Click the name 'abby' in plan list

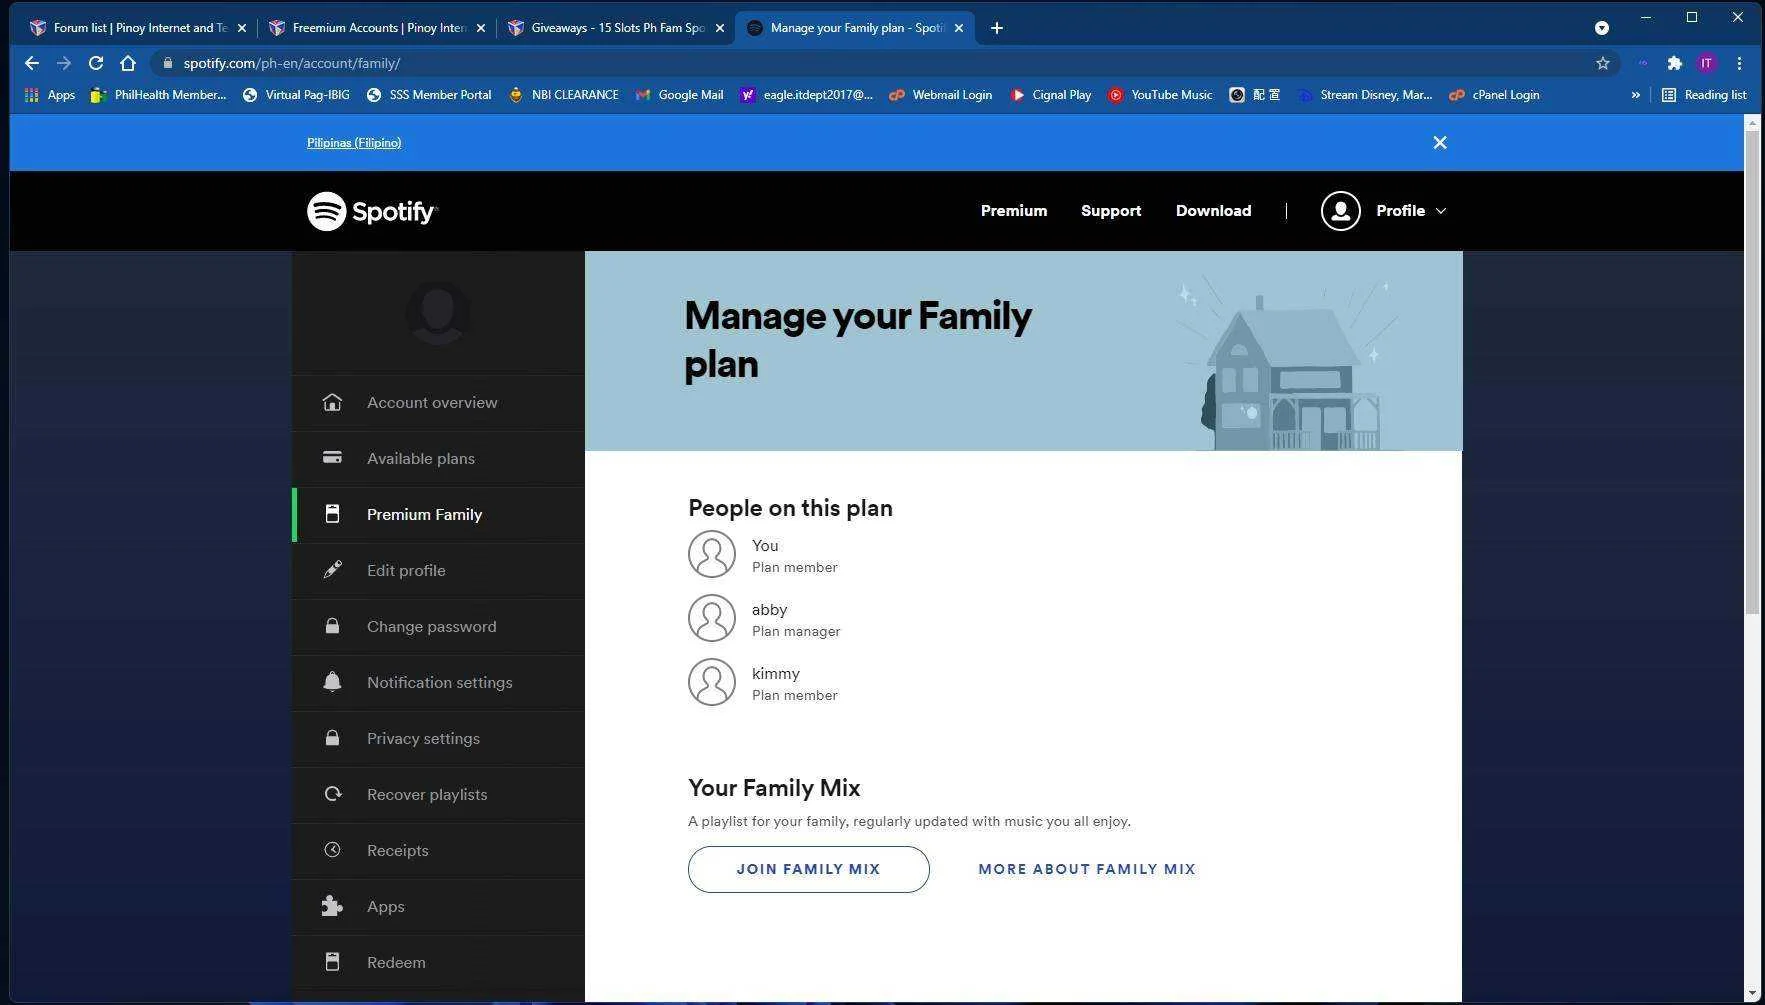point(769,610)
